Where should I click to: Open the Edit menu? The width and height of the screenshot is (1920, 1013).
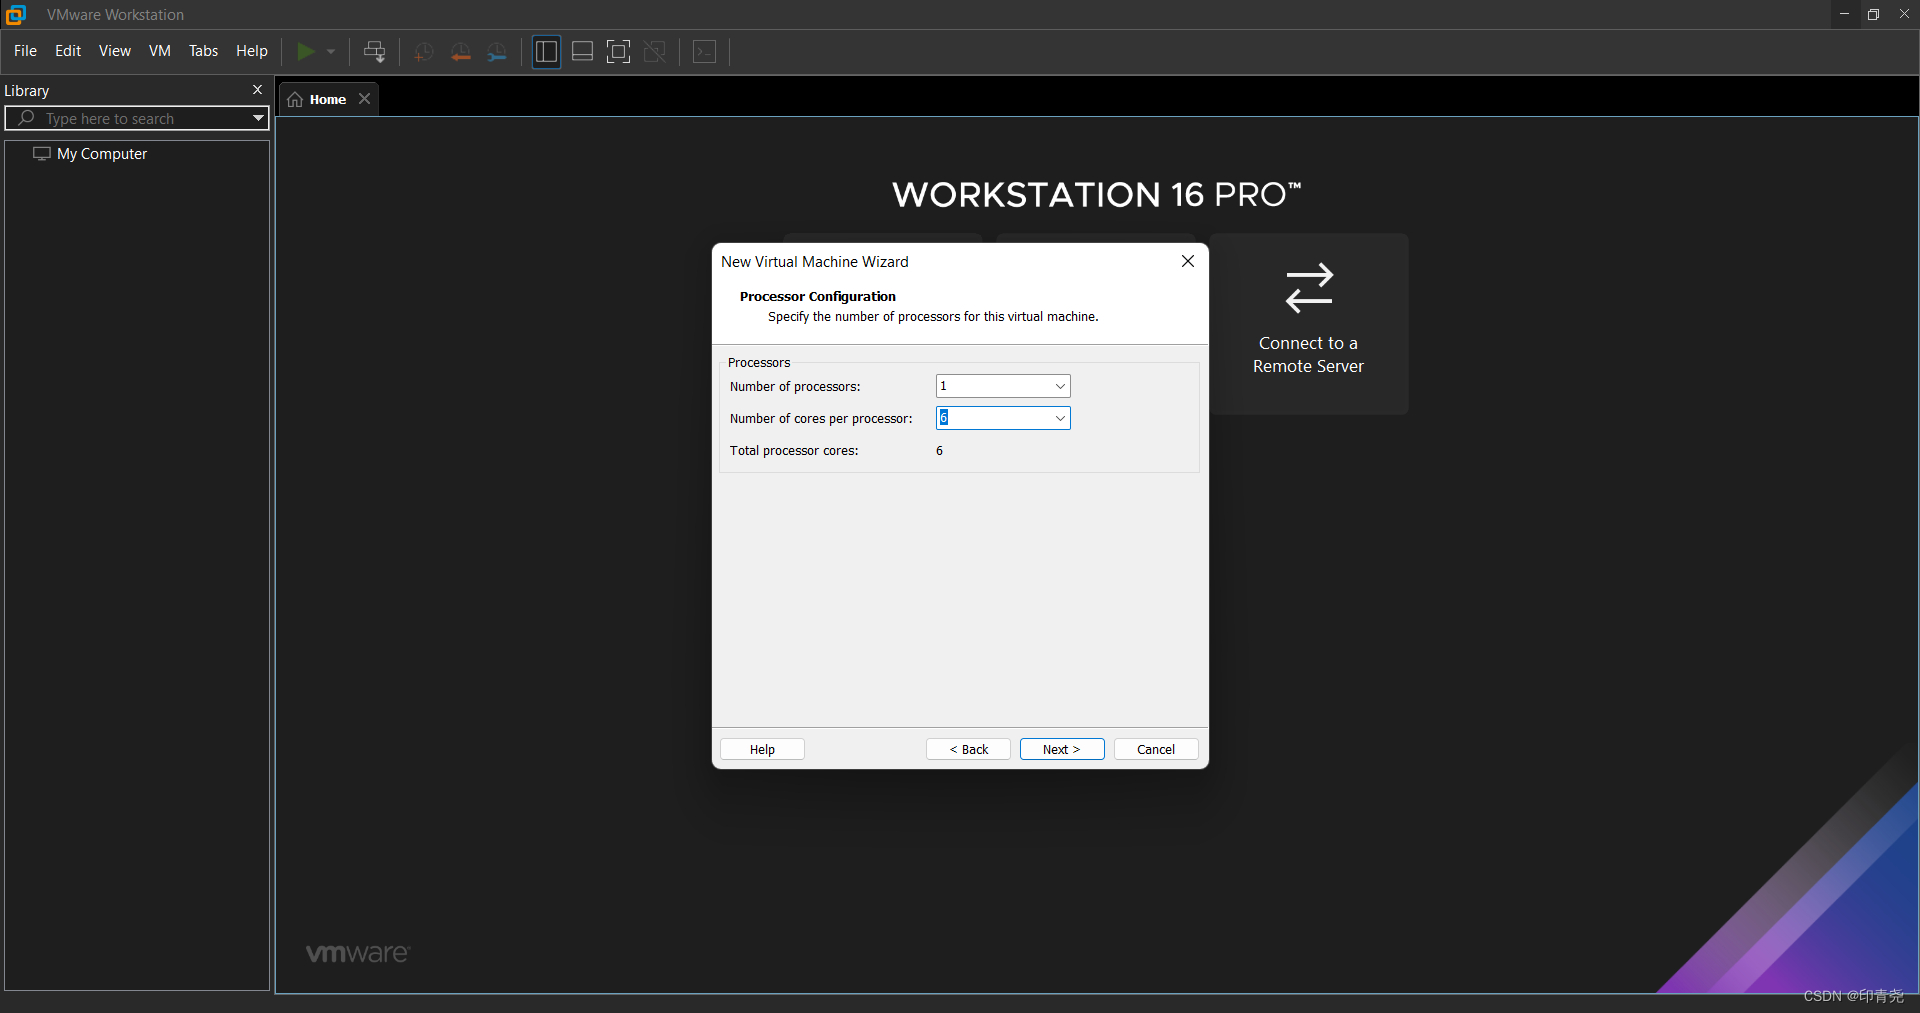(68, 51)
